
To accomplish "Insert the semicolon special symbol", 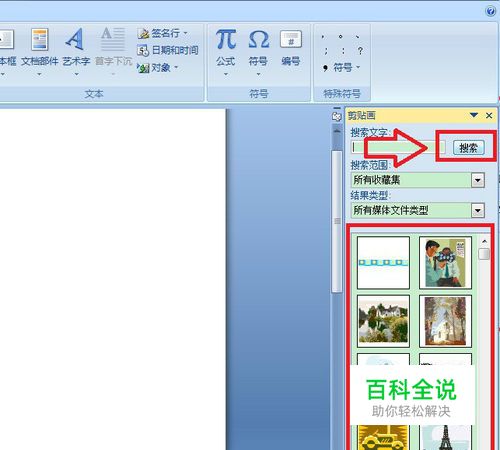I will pos(326,51).
